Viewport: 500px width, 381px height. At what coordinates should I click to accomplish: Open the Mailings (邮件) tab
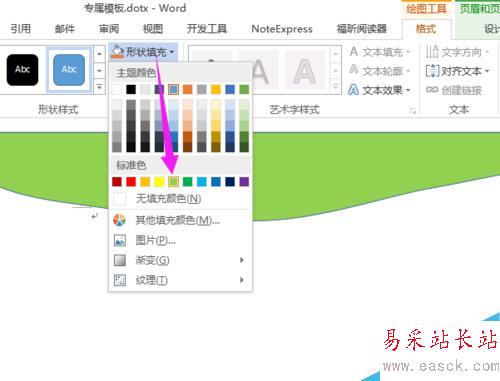tap(65, 29)
